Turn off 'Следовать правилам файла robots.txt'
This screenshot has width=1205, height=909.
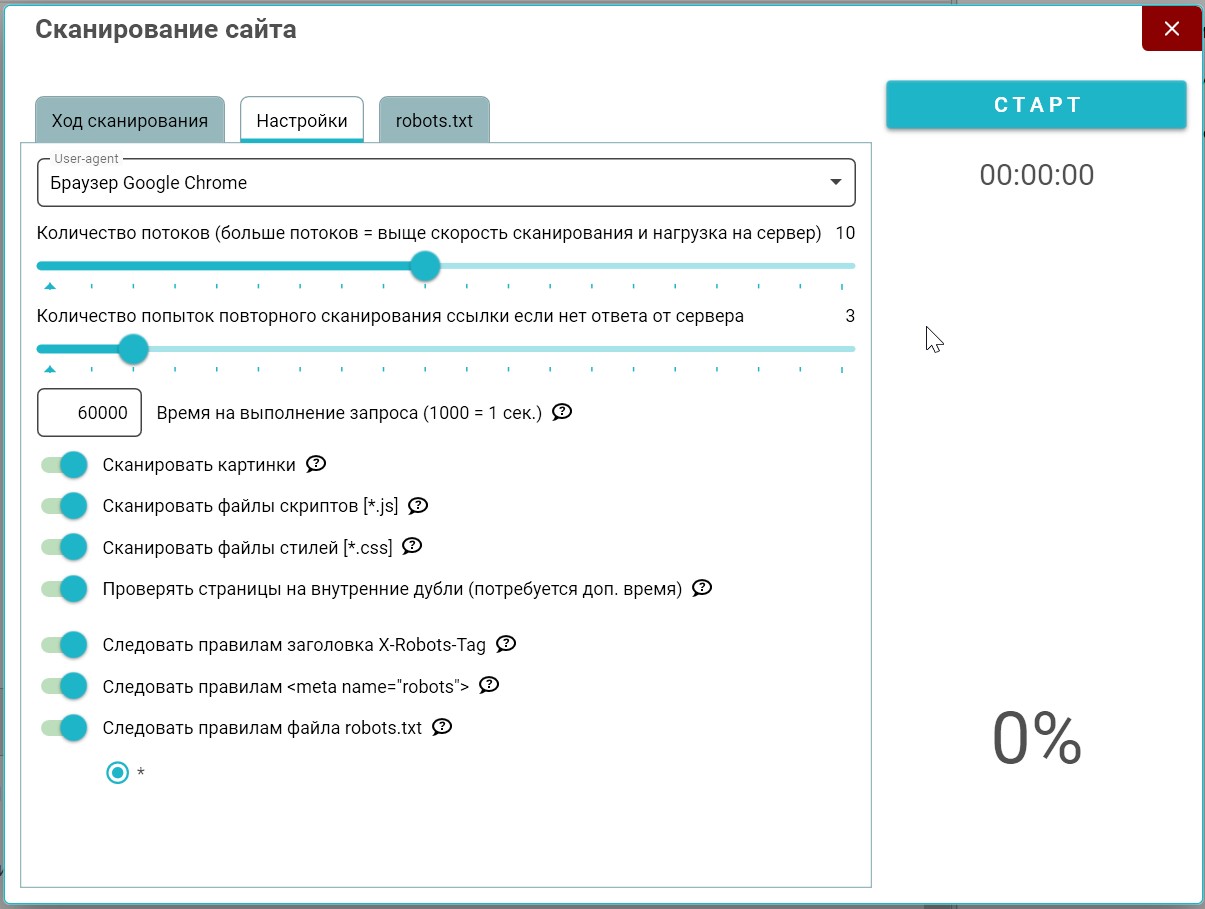[65, 728]
